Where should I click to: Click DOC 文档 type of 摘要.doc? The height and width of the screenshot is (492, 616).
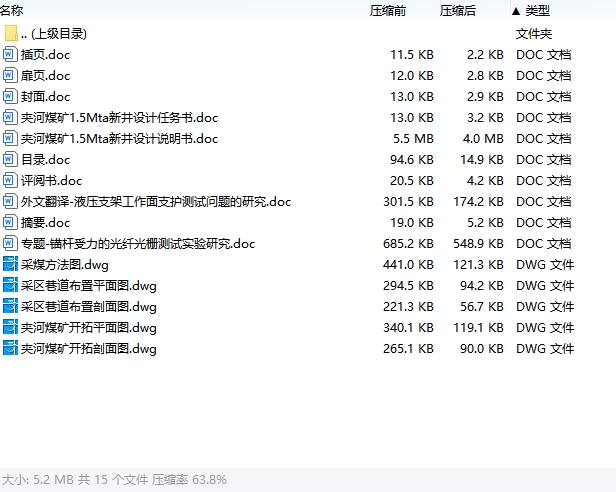point(544,223)
